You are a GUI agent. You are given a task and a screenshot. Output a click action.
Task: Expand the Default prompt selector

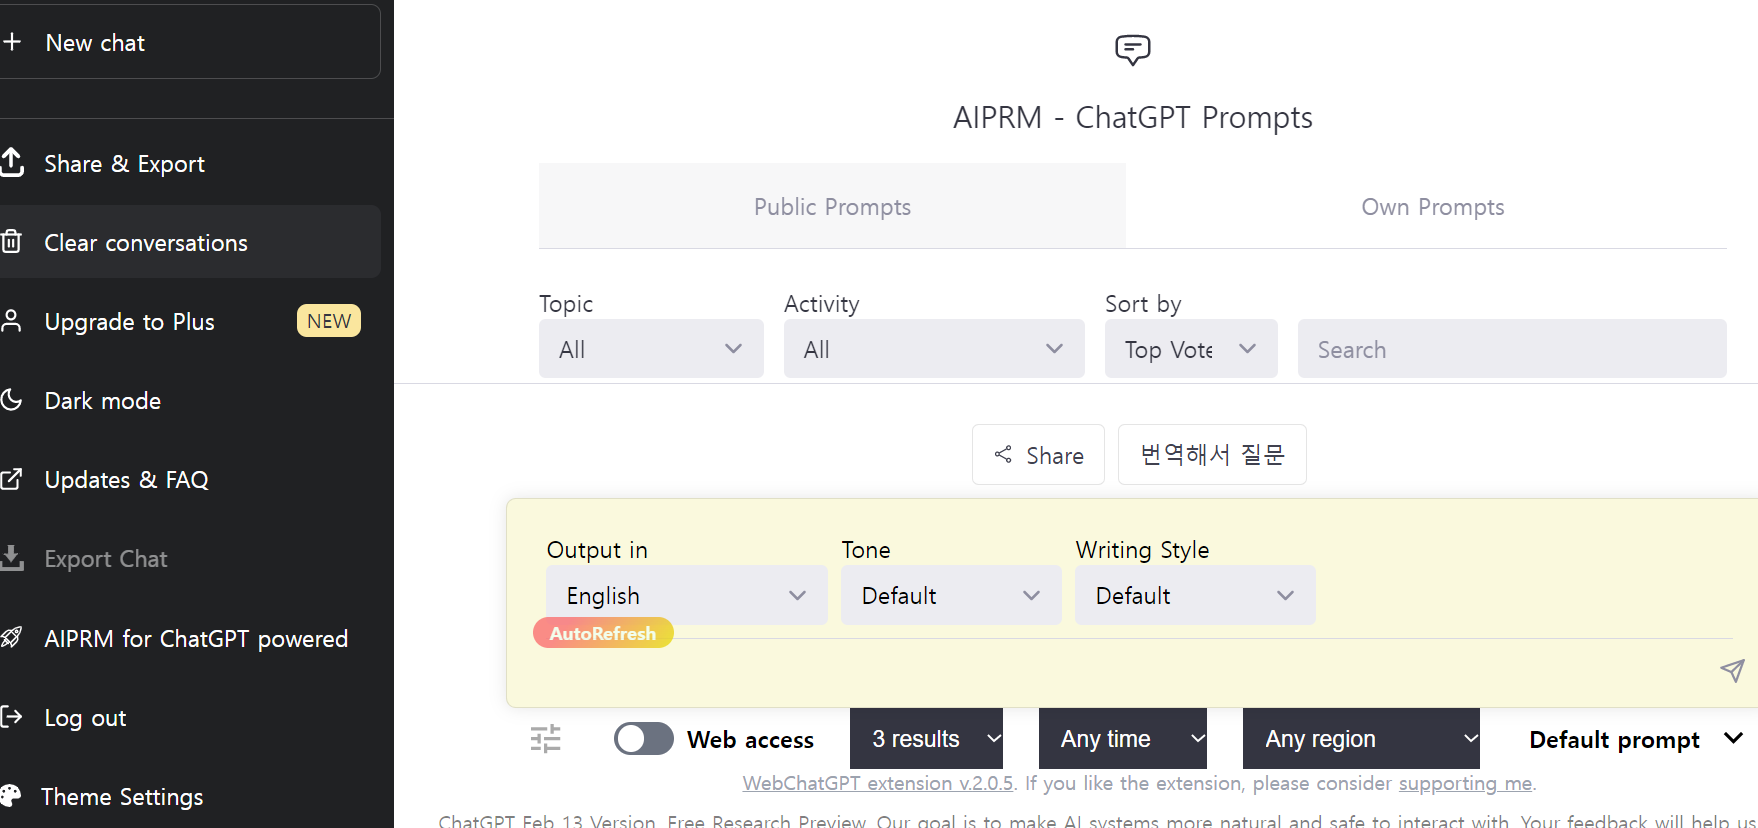(1636, 739)
